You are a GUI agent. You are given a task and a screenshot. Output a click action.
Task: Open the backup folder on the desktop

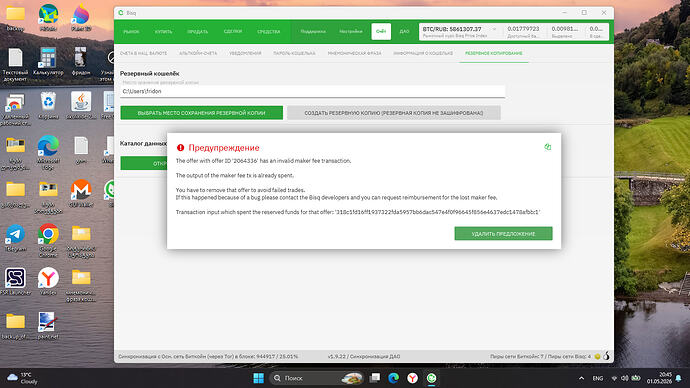tap(15, 18)
